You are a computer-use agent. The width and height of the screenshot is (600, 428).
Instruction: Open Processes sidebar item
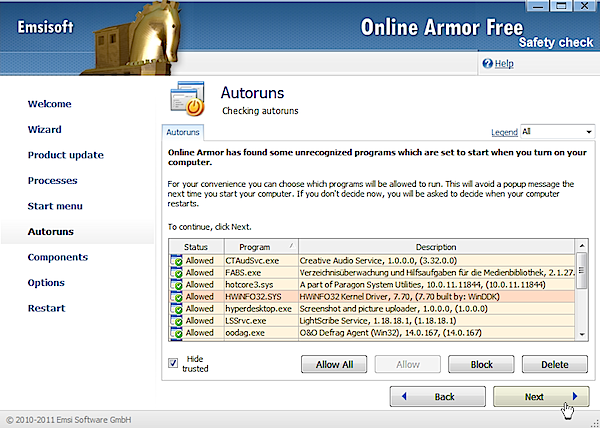(52, 181)
